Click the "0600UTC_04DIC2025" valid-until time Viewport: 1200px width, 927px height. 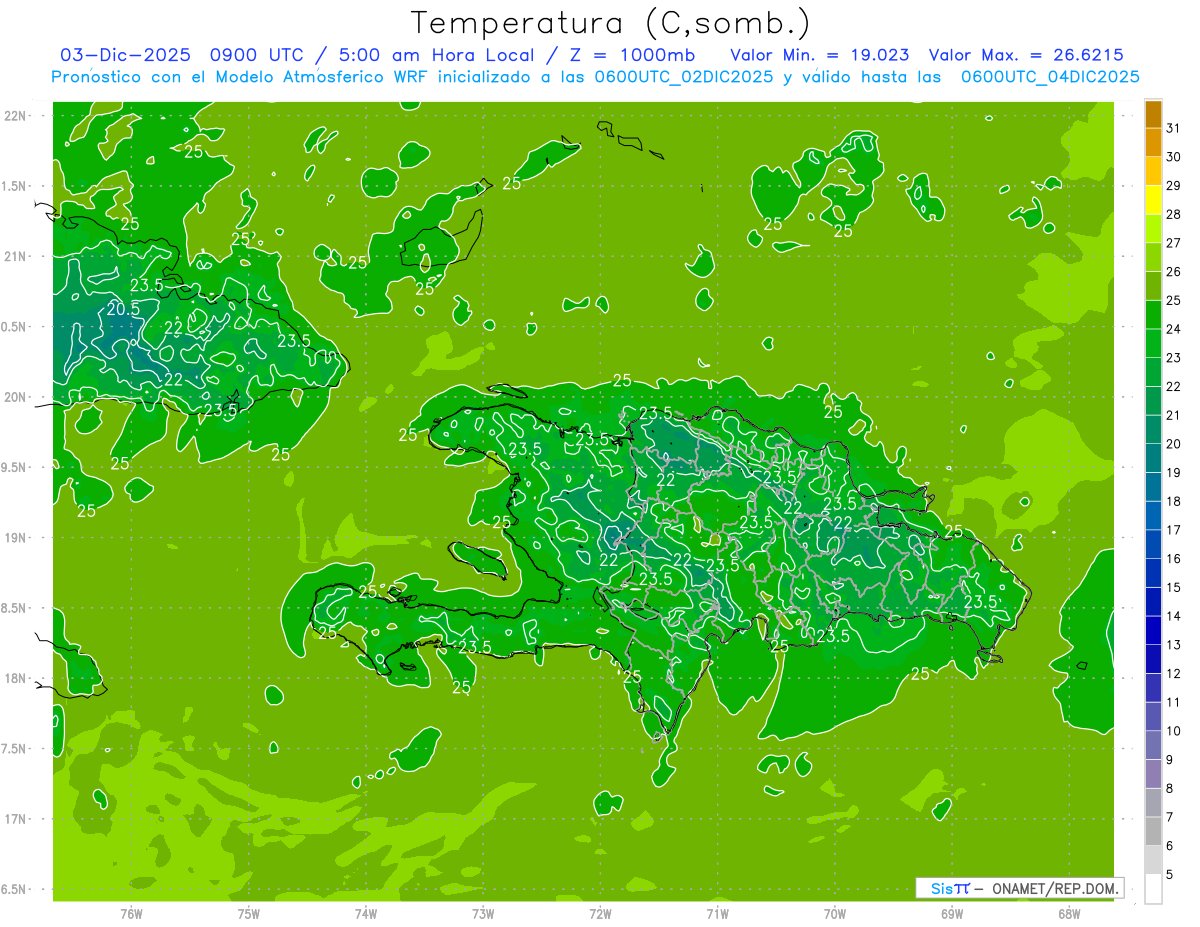1050,77
